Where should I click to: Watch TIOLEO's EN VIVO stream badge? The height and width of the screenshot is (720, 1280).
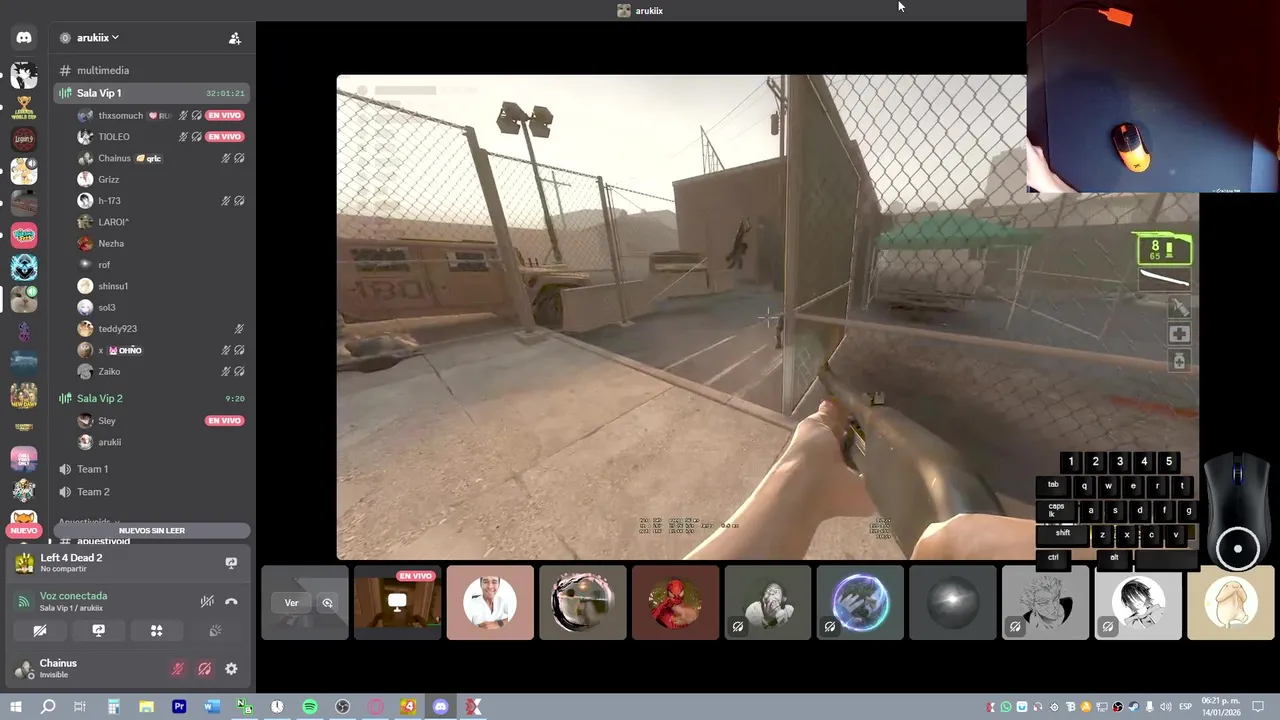pyautogui.click(x=225, y=137)
